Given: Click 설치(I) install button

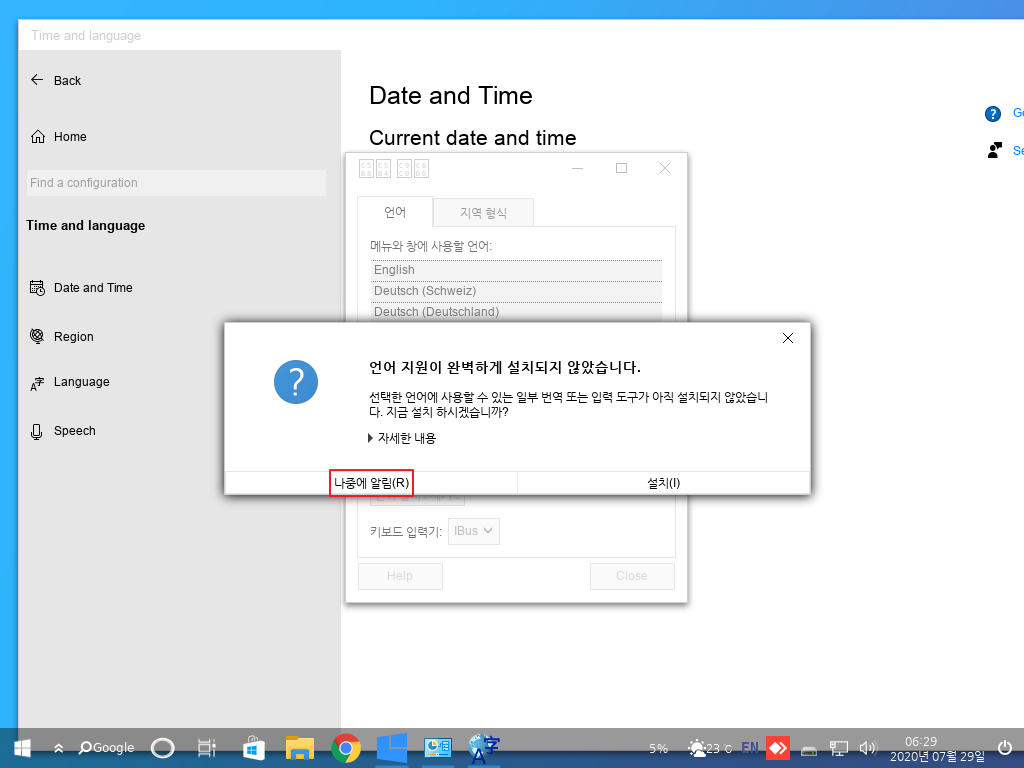Looking at the screenshot, I should coord(664,483).
